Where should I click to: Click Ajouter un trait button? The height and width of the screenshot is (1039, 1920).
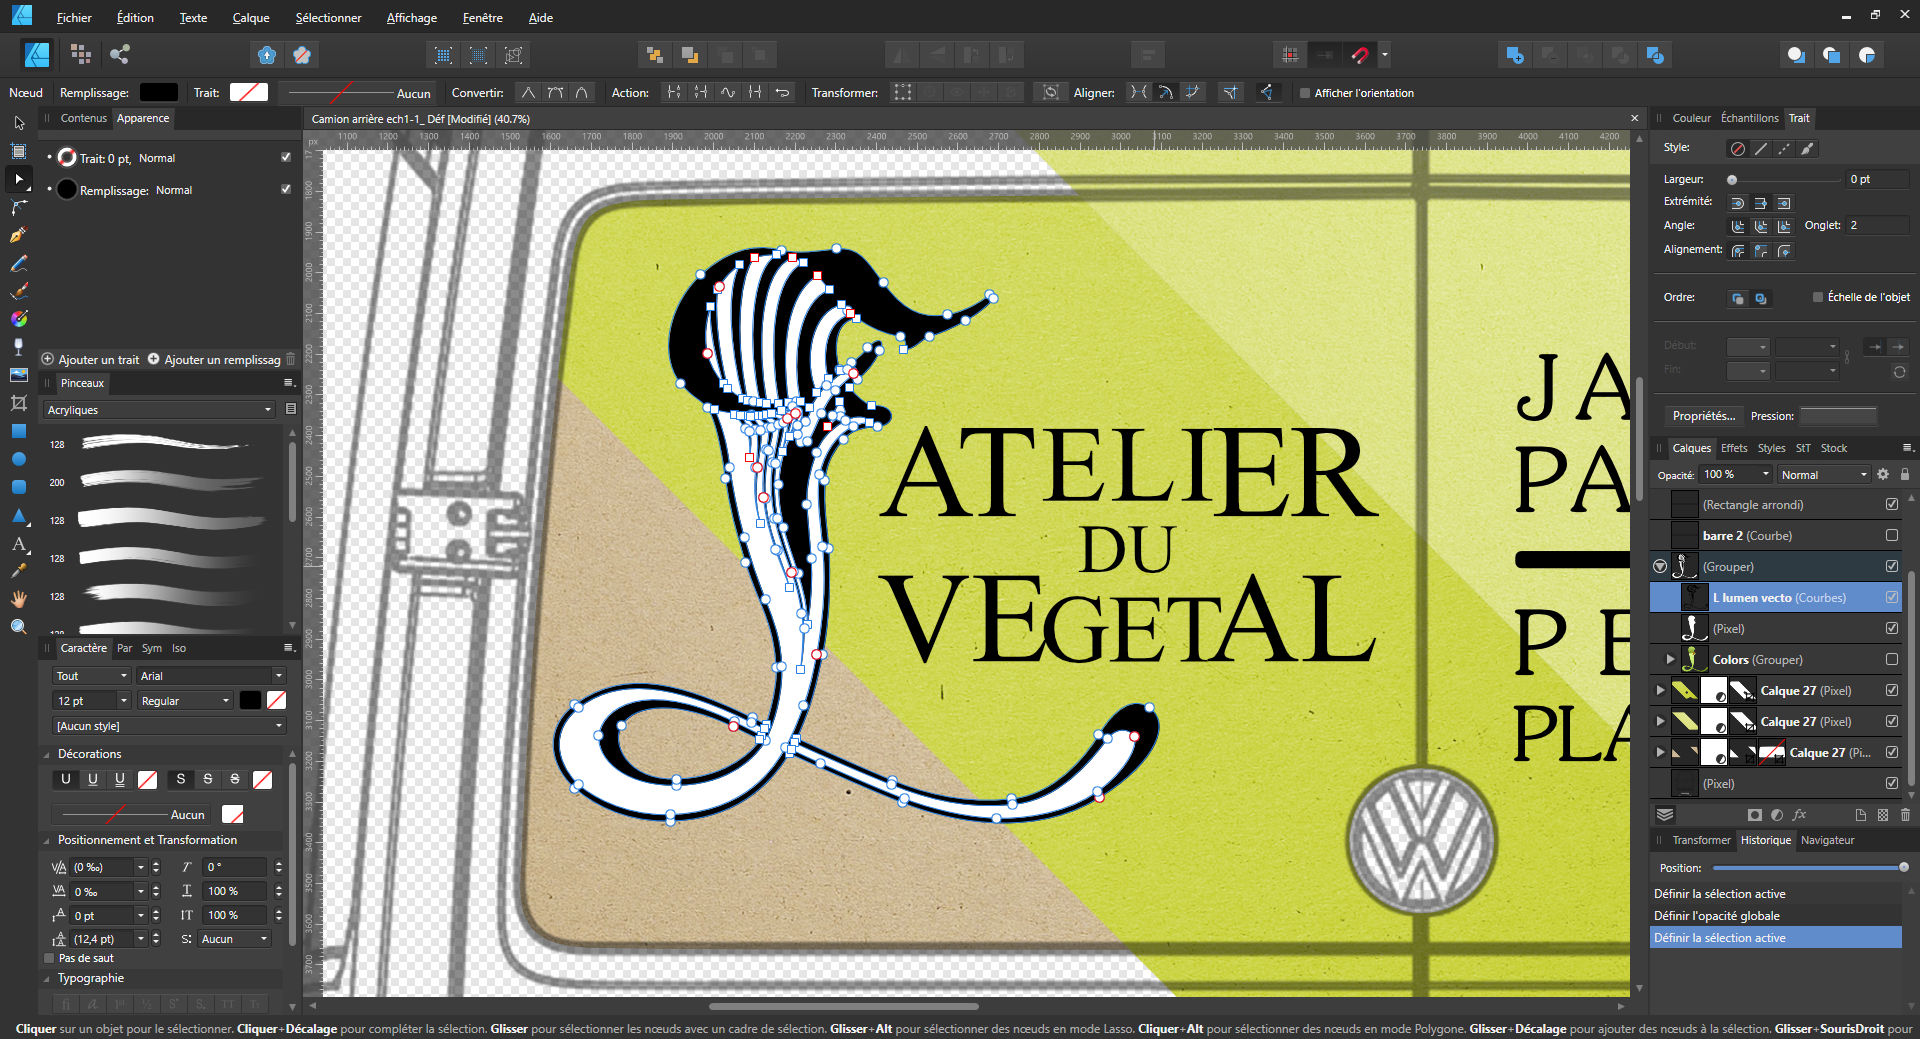[90, 359]
